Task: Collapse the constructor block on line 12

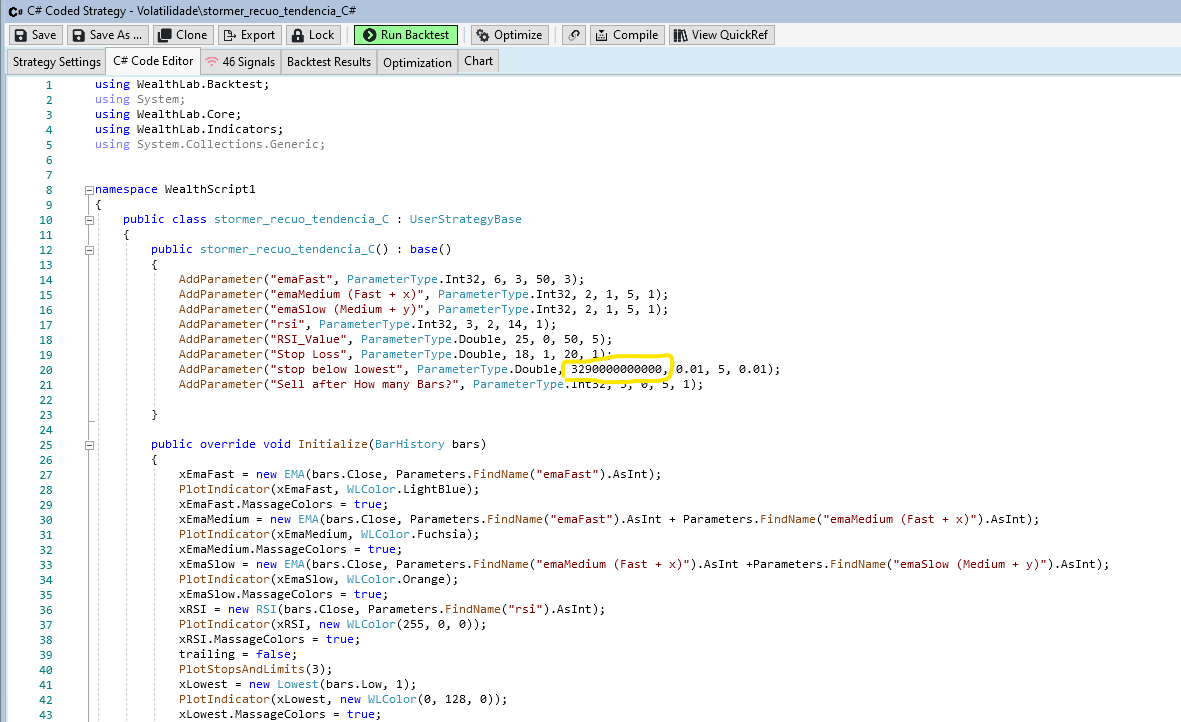Action: click(89, 249)
